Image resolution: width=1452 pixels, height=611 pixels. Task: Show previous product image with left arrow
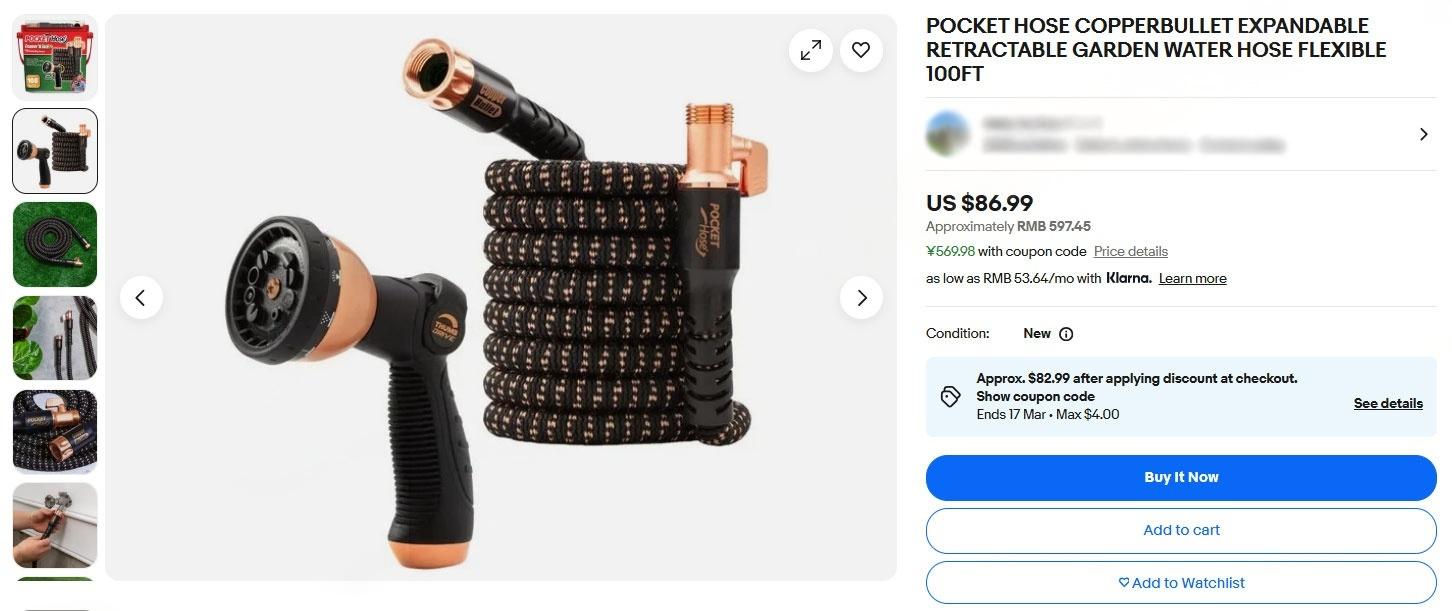click(141, 297)
